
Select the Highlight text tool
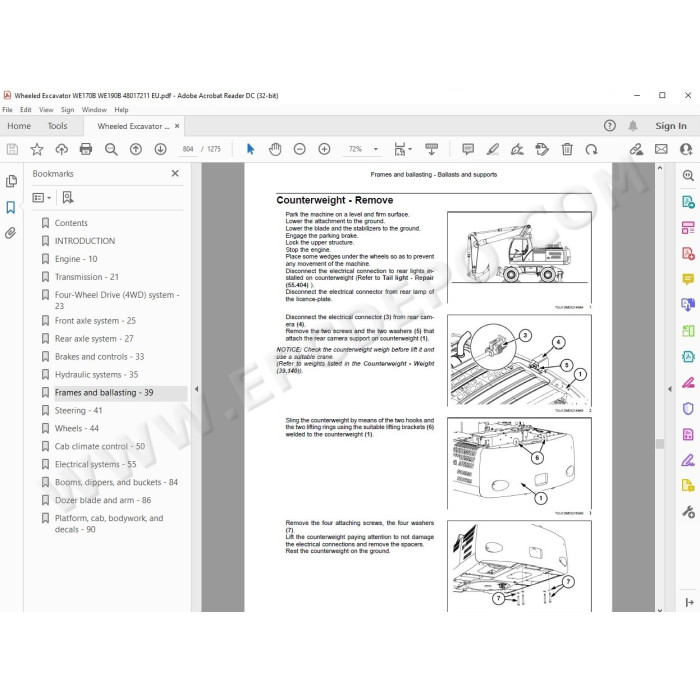(x=492, y=149)
